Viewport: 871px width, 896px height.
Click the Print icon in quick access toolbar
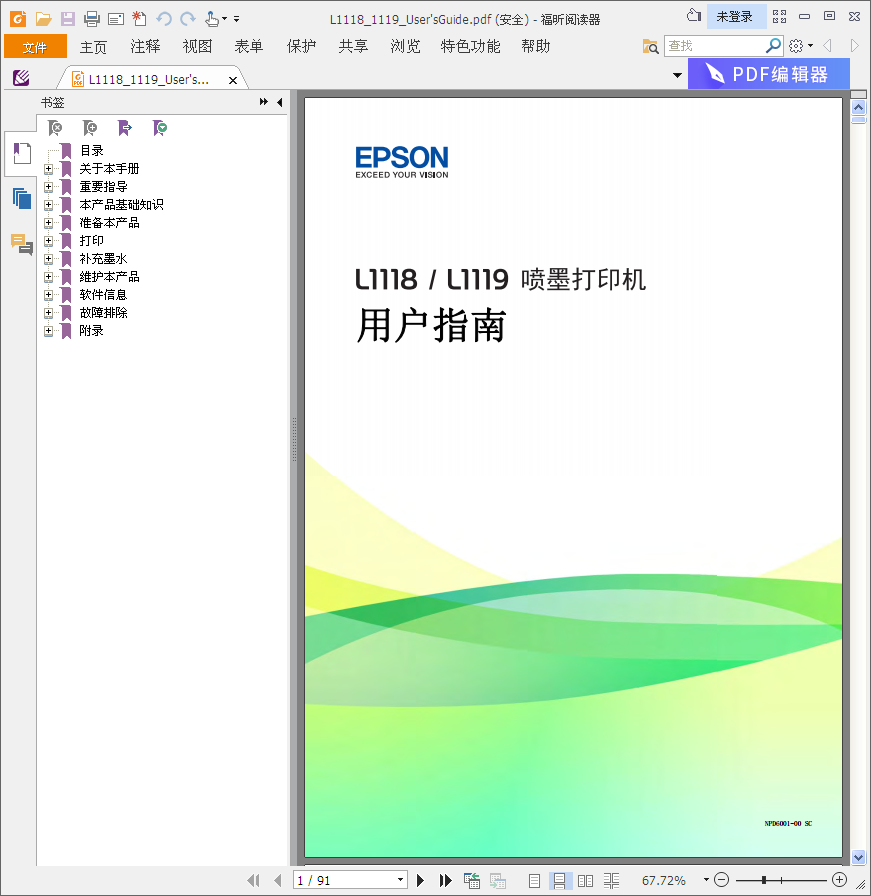point(92,19)
